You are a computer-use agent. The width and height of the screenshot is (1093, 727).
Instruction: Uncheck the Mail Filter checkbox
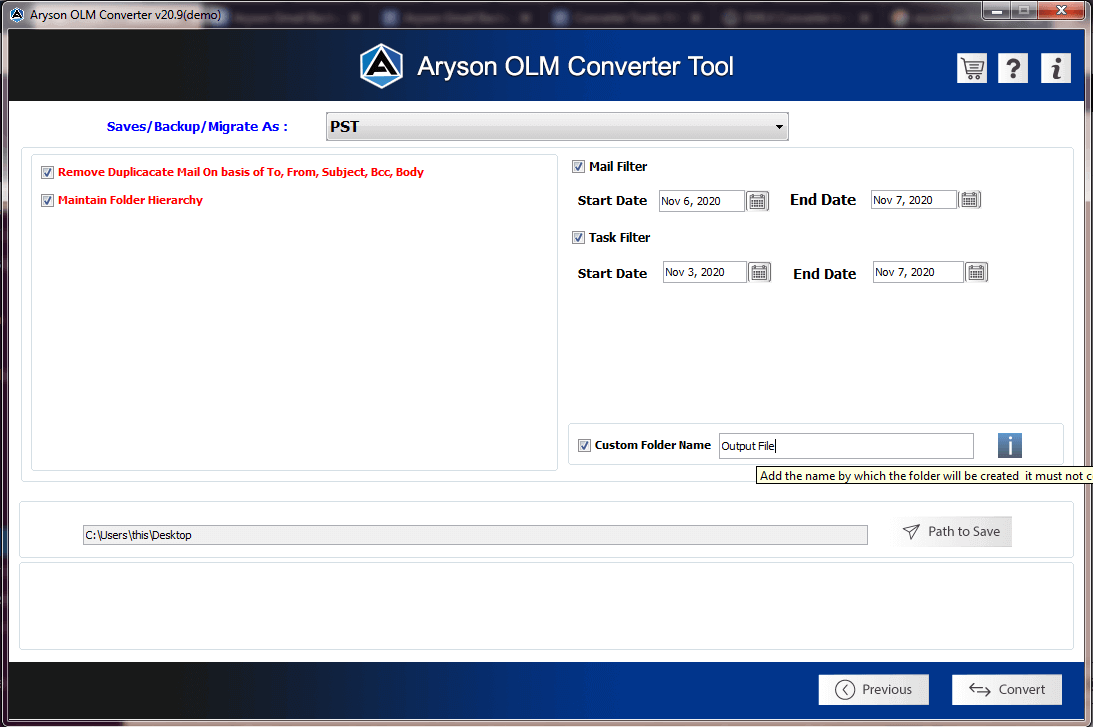pos(578,167)
